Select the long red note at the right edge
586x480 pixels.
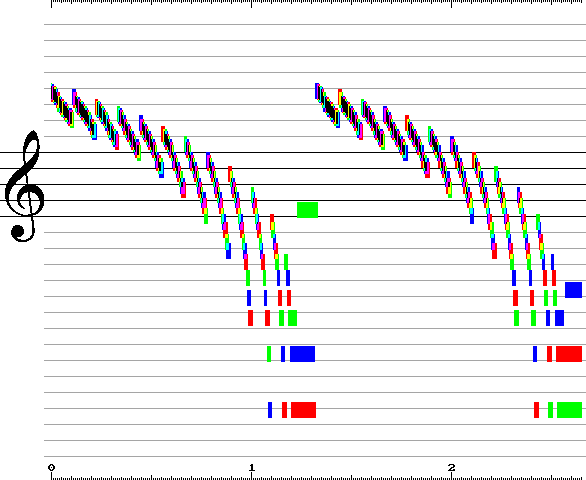(569, 354)
